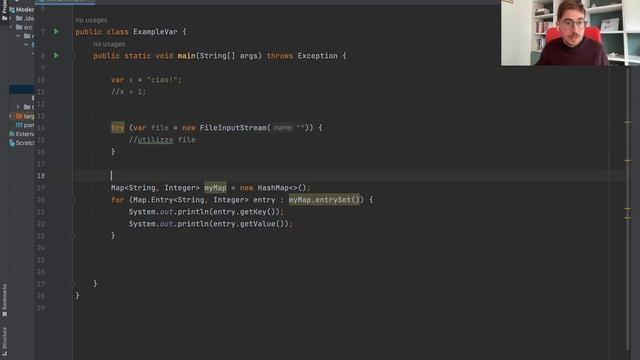Click the "ciao!" string literal
This screenshot has width=640, height=360.
pyautogui.click(x=162, y=80)
